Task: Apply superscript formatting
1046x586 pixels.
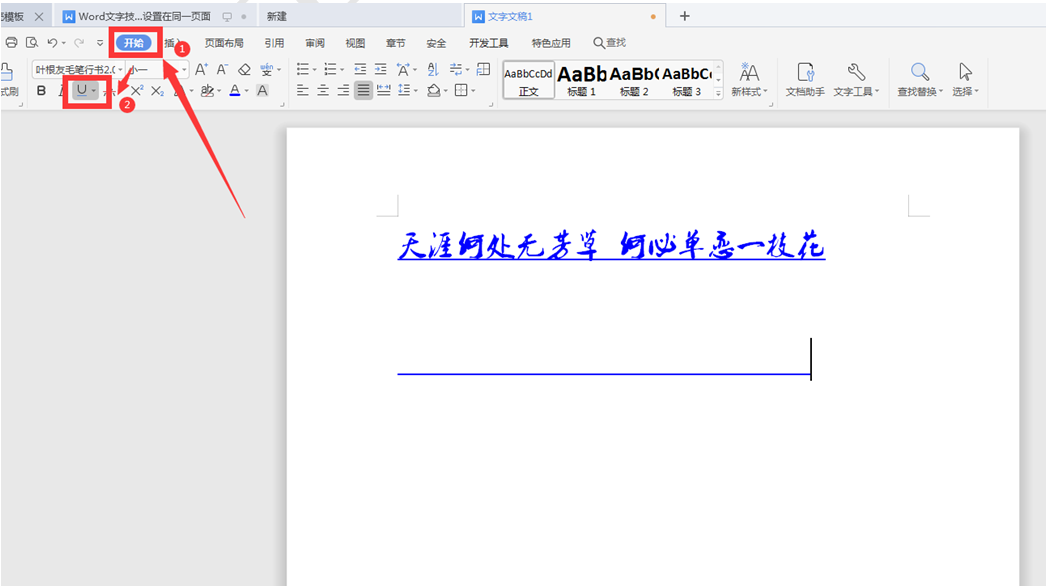Action: [x=136, y=91]
